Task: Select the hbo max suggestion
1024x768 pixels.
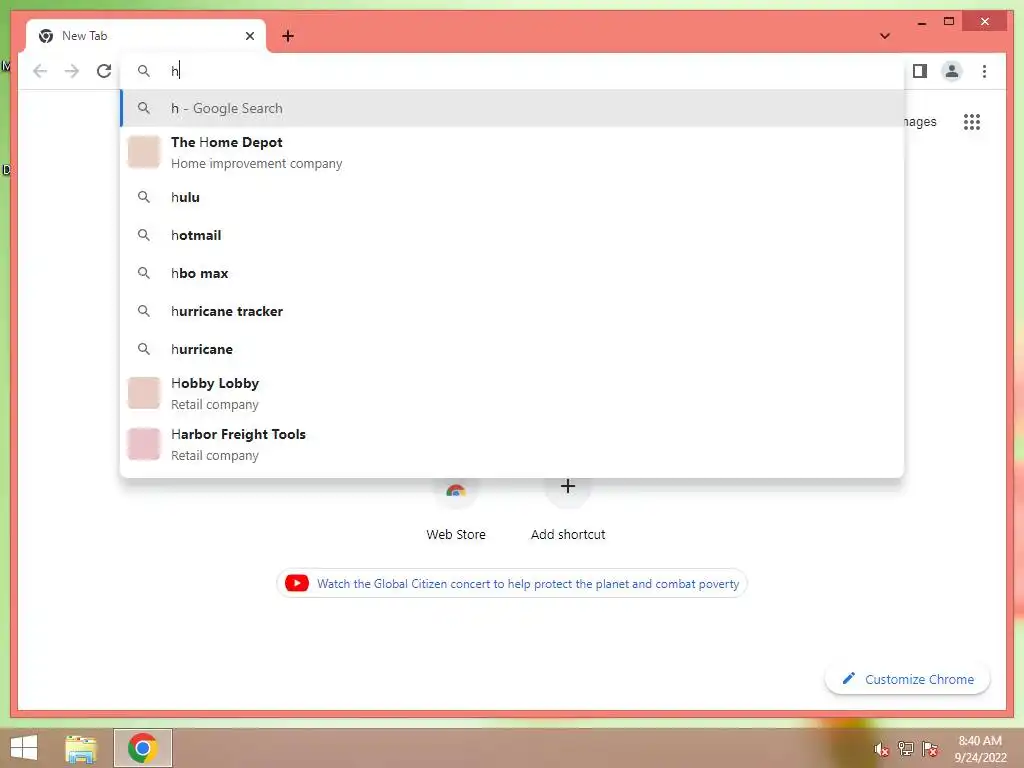Action: coord(513,273)
